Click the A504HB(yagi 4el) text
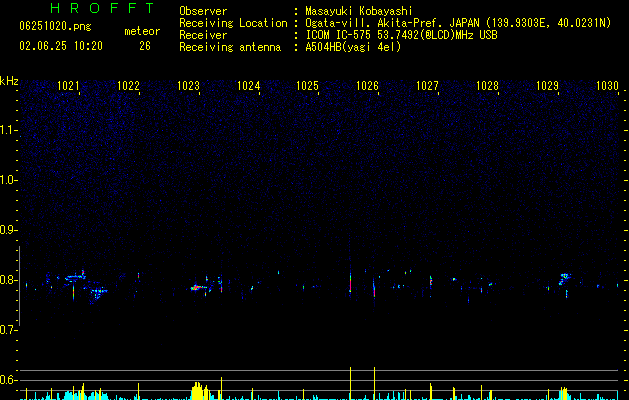The height and width of the screenshot is (400, 629). pyautogui.click(x=353, y=47)
